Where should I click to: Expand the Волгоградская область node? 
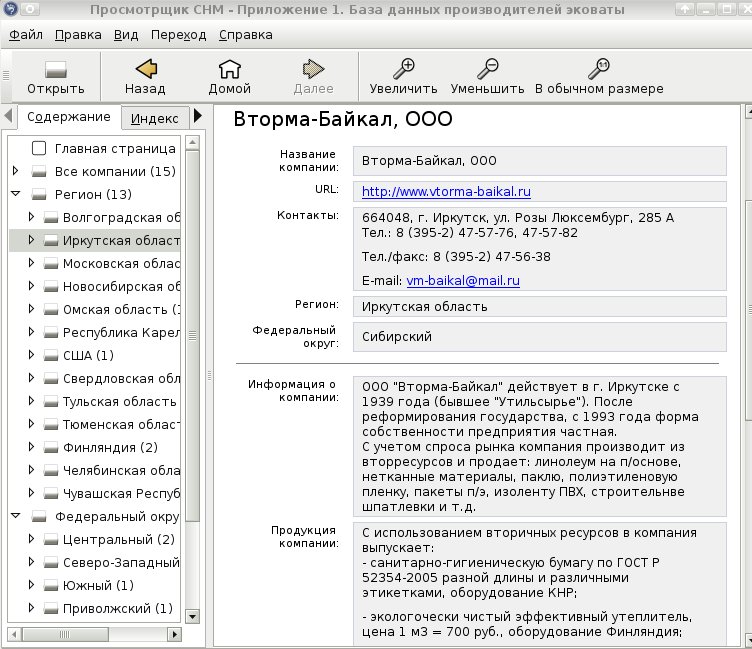pyautogui.click(x=31, y=217)
